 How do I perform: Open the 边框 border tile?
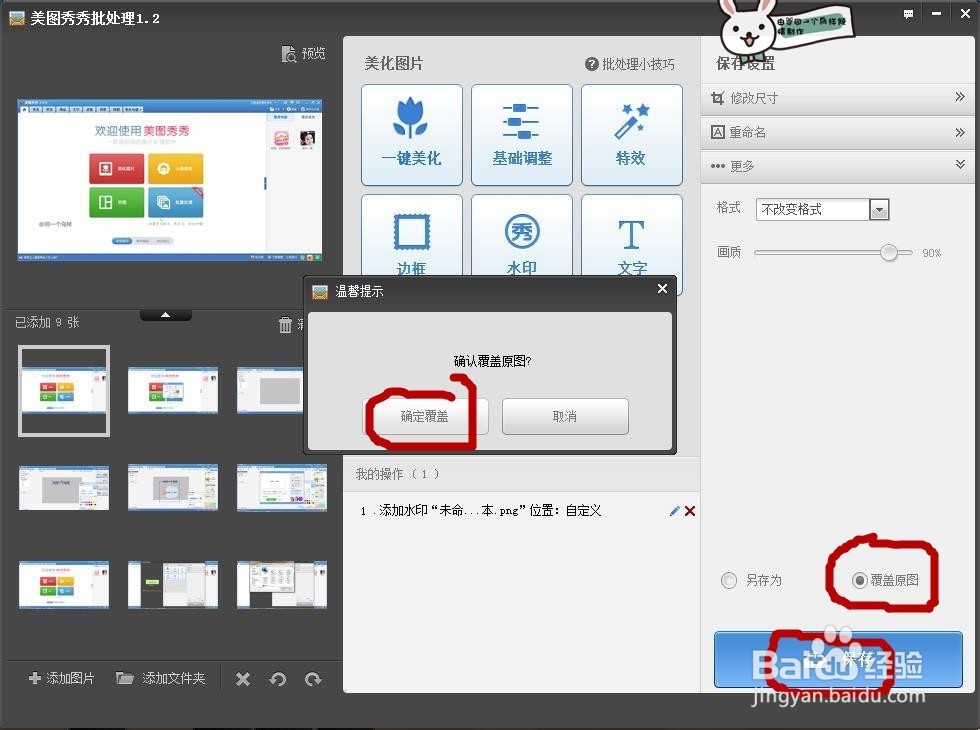[412, 236]
